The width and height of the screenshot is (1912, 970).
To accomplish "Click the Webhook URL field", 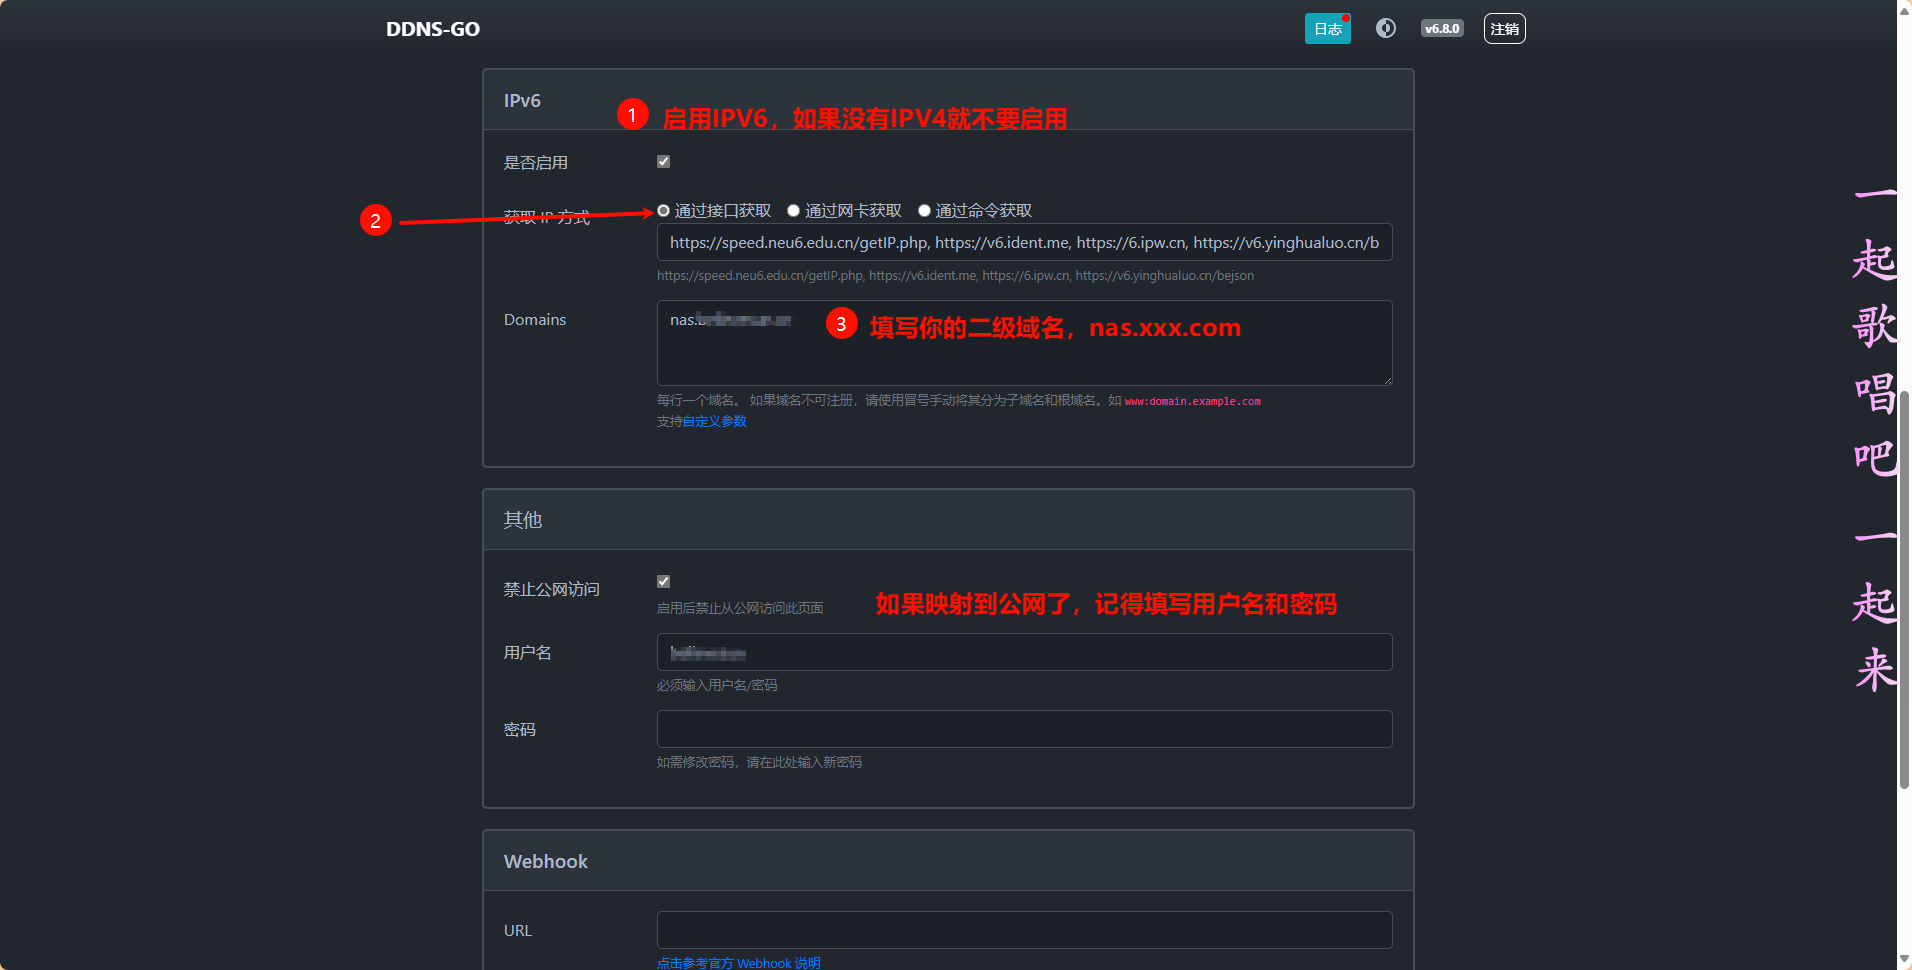I will tap(1024, 930).
